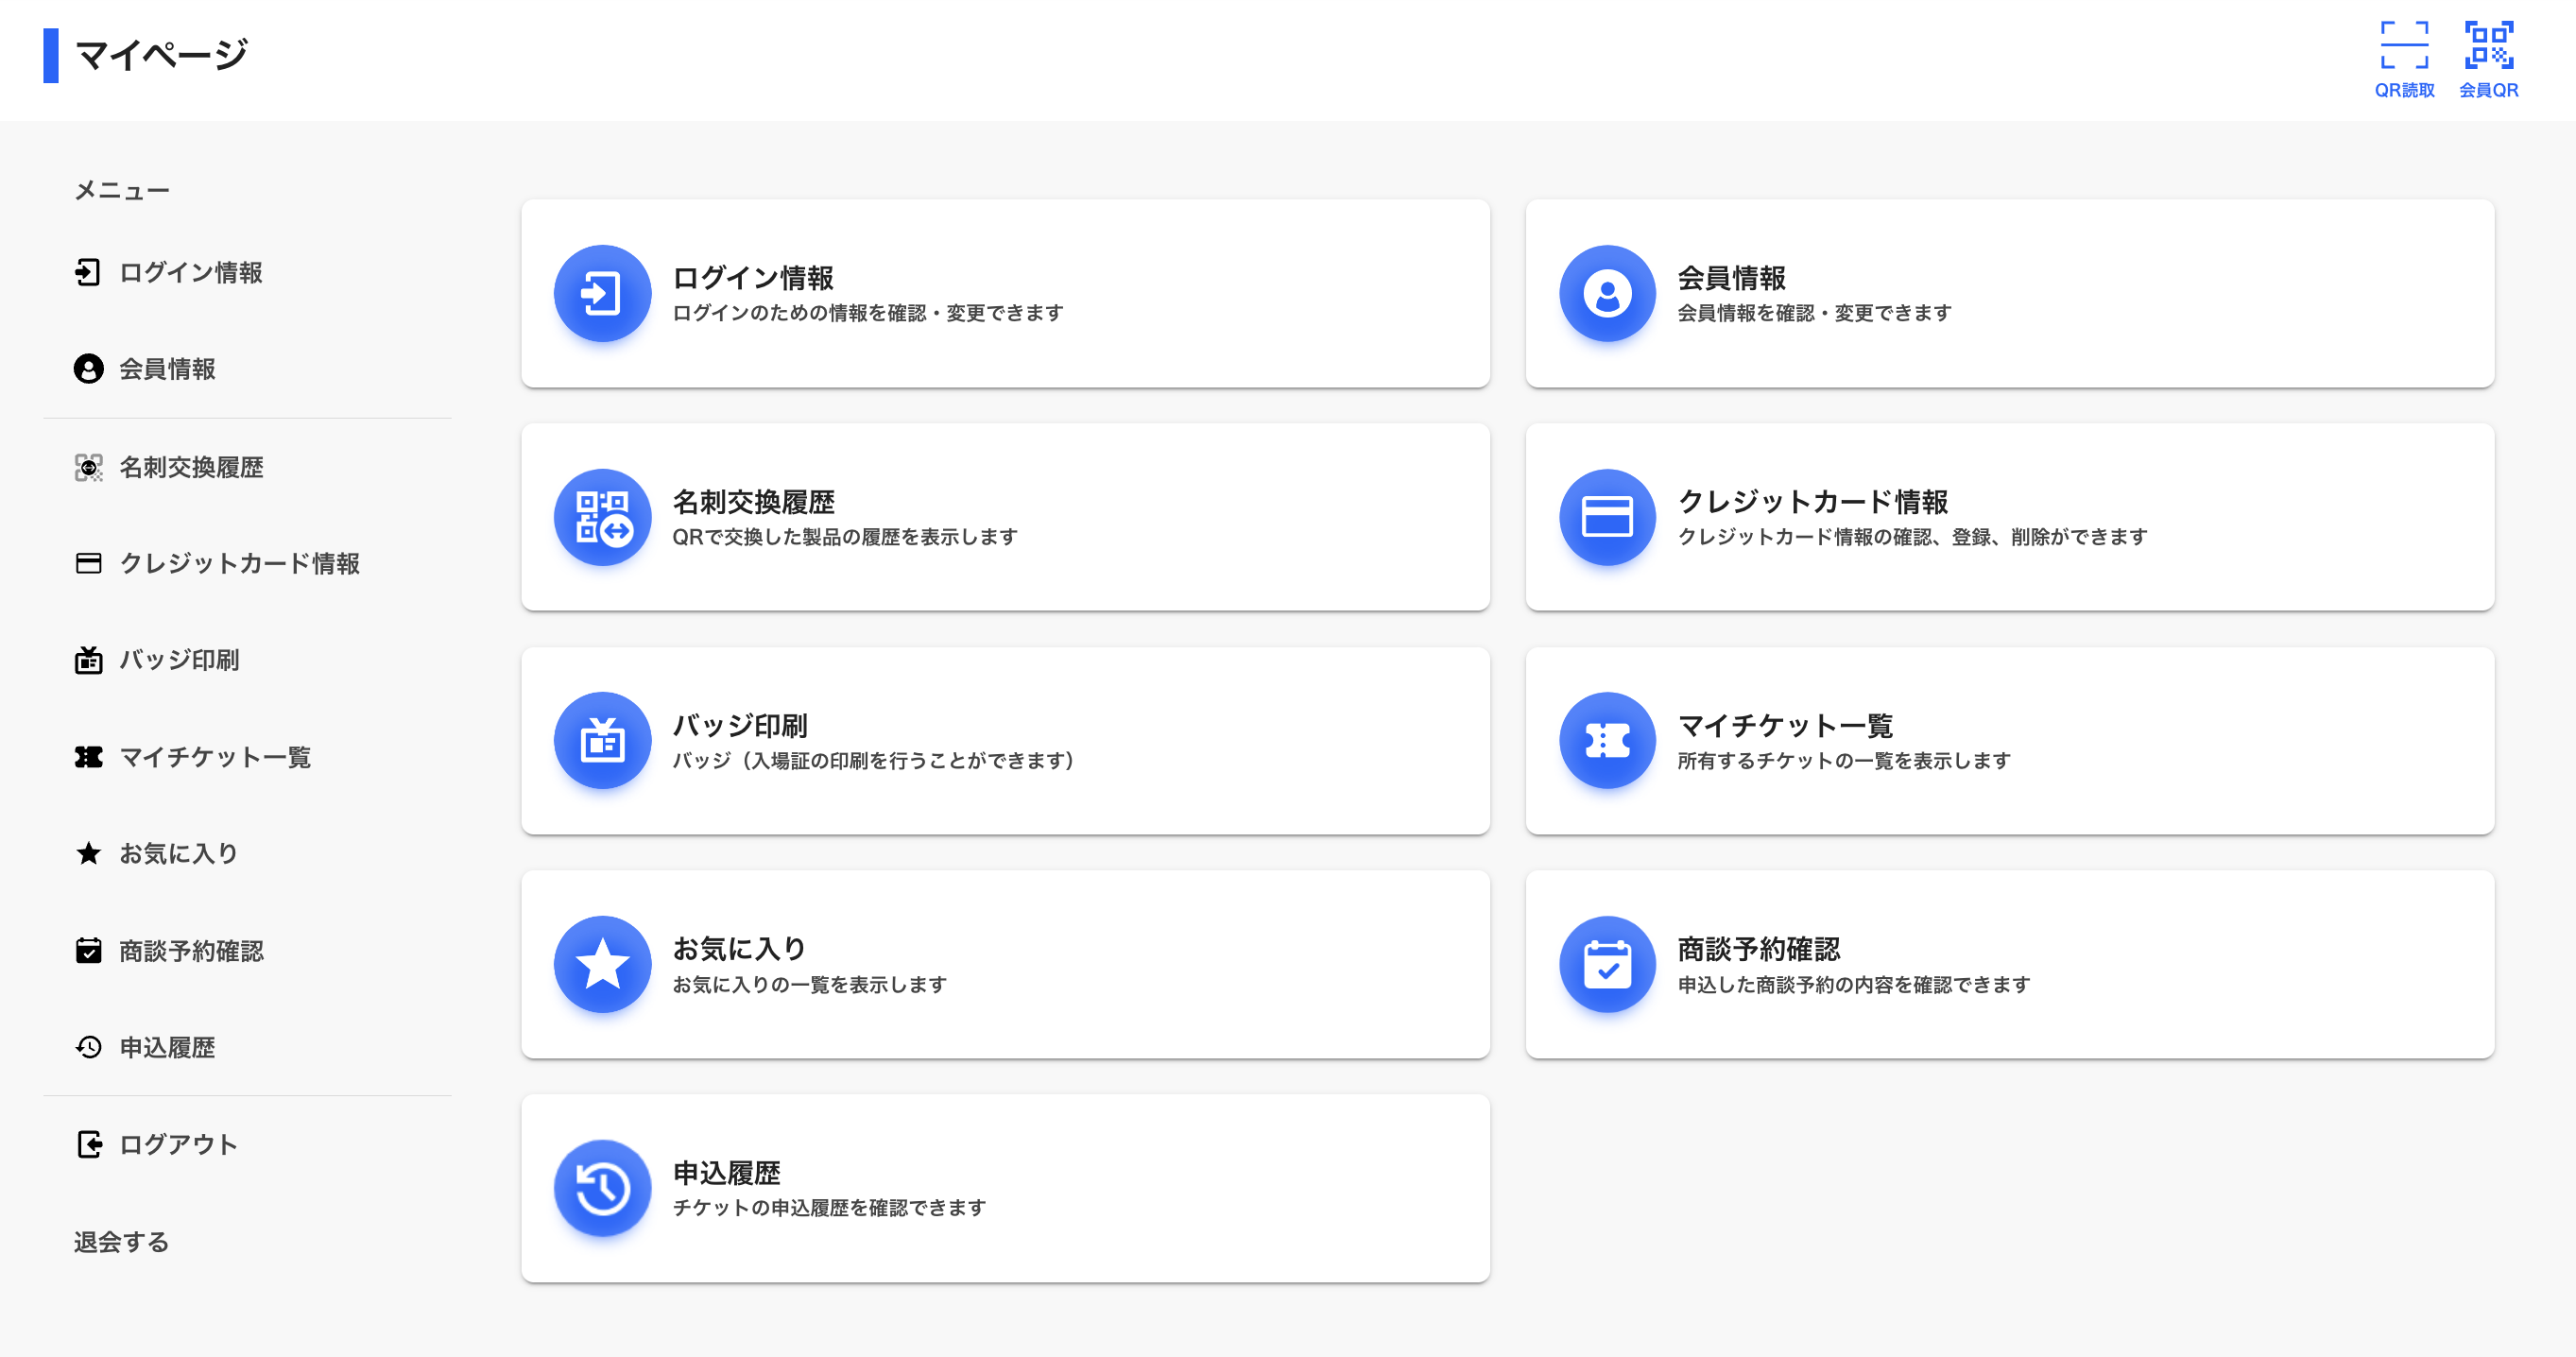The height and width of the screenshot is (1357, 2576).
Task: Click the sidebar 名刺交換履歴 QR icon
Action: click(x=88, y=467)
